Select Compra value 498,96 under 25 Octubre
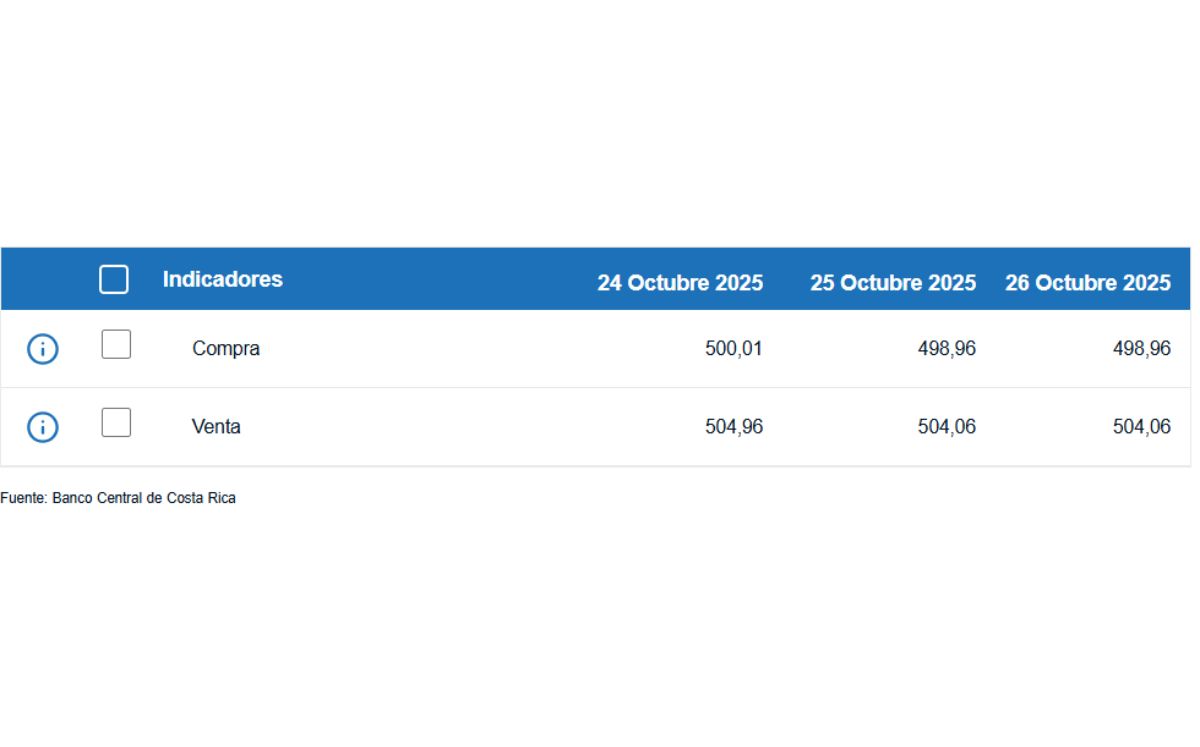1200x747 pixels. coord(946,349)
